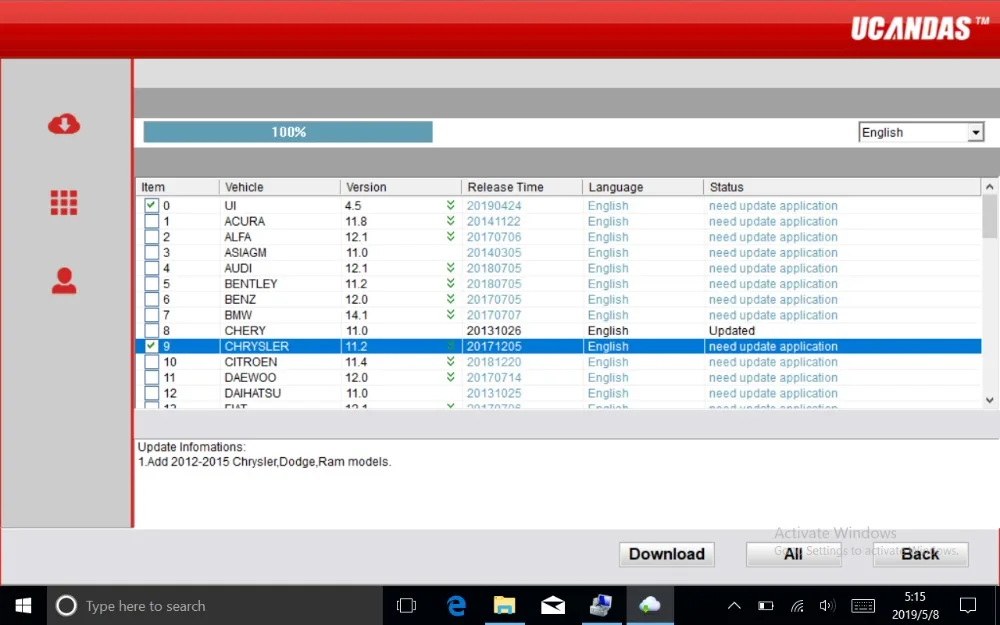This screenshot has height=625, width=1000.
Task: Open the cloud updater app on taskbar
Action: (x=650, y=605)
